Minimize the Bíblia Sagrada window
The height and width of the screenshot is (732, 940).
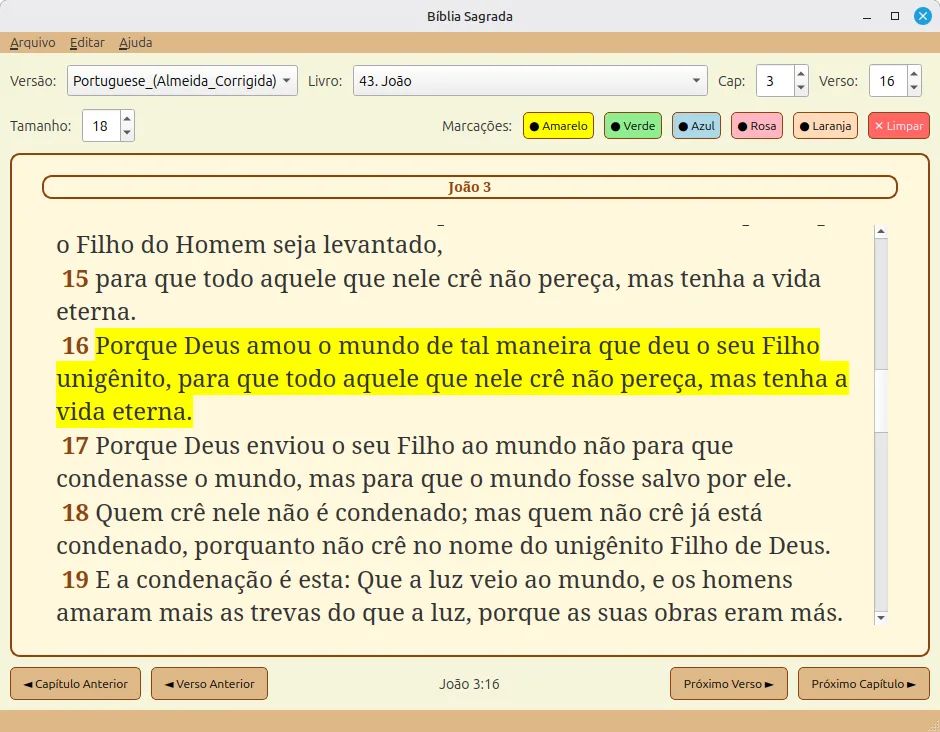click(867, 16)
